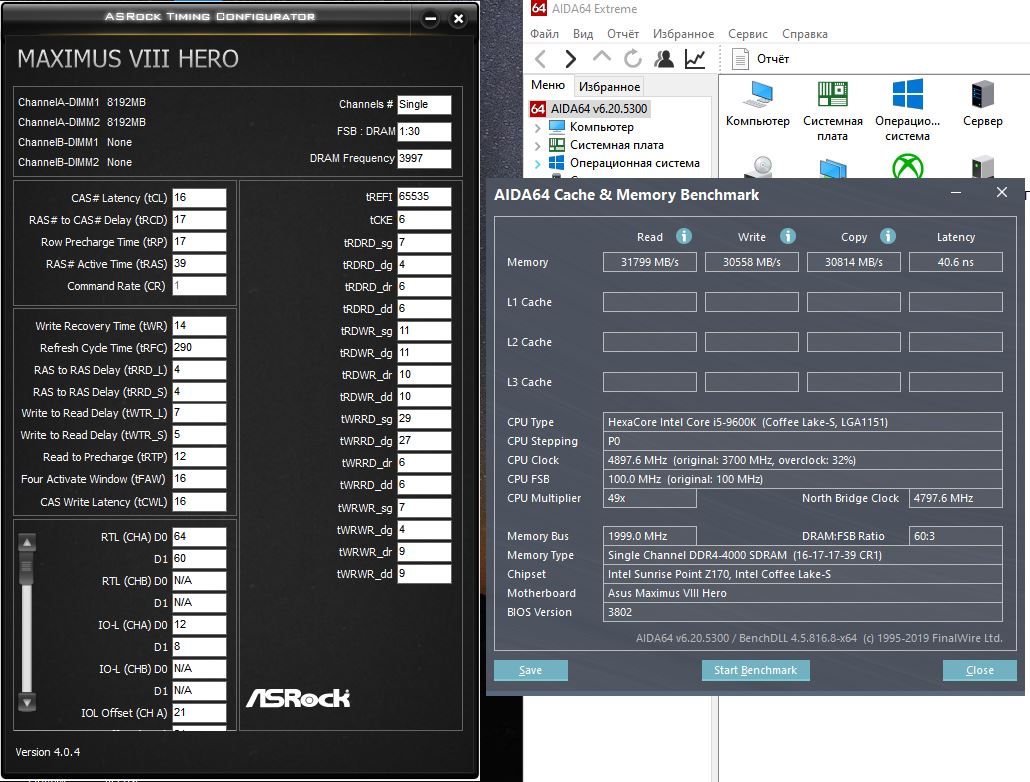
Task: Open the AIDA64 graph chart icon
Action: point(695,59)
